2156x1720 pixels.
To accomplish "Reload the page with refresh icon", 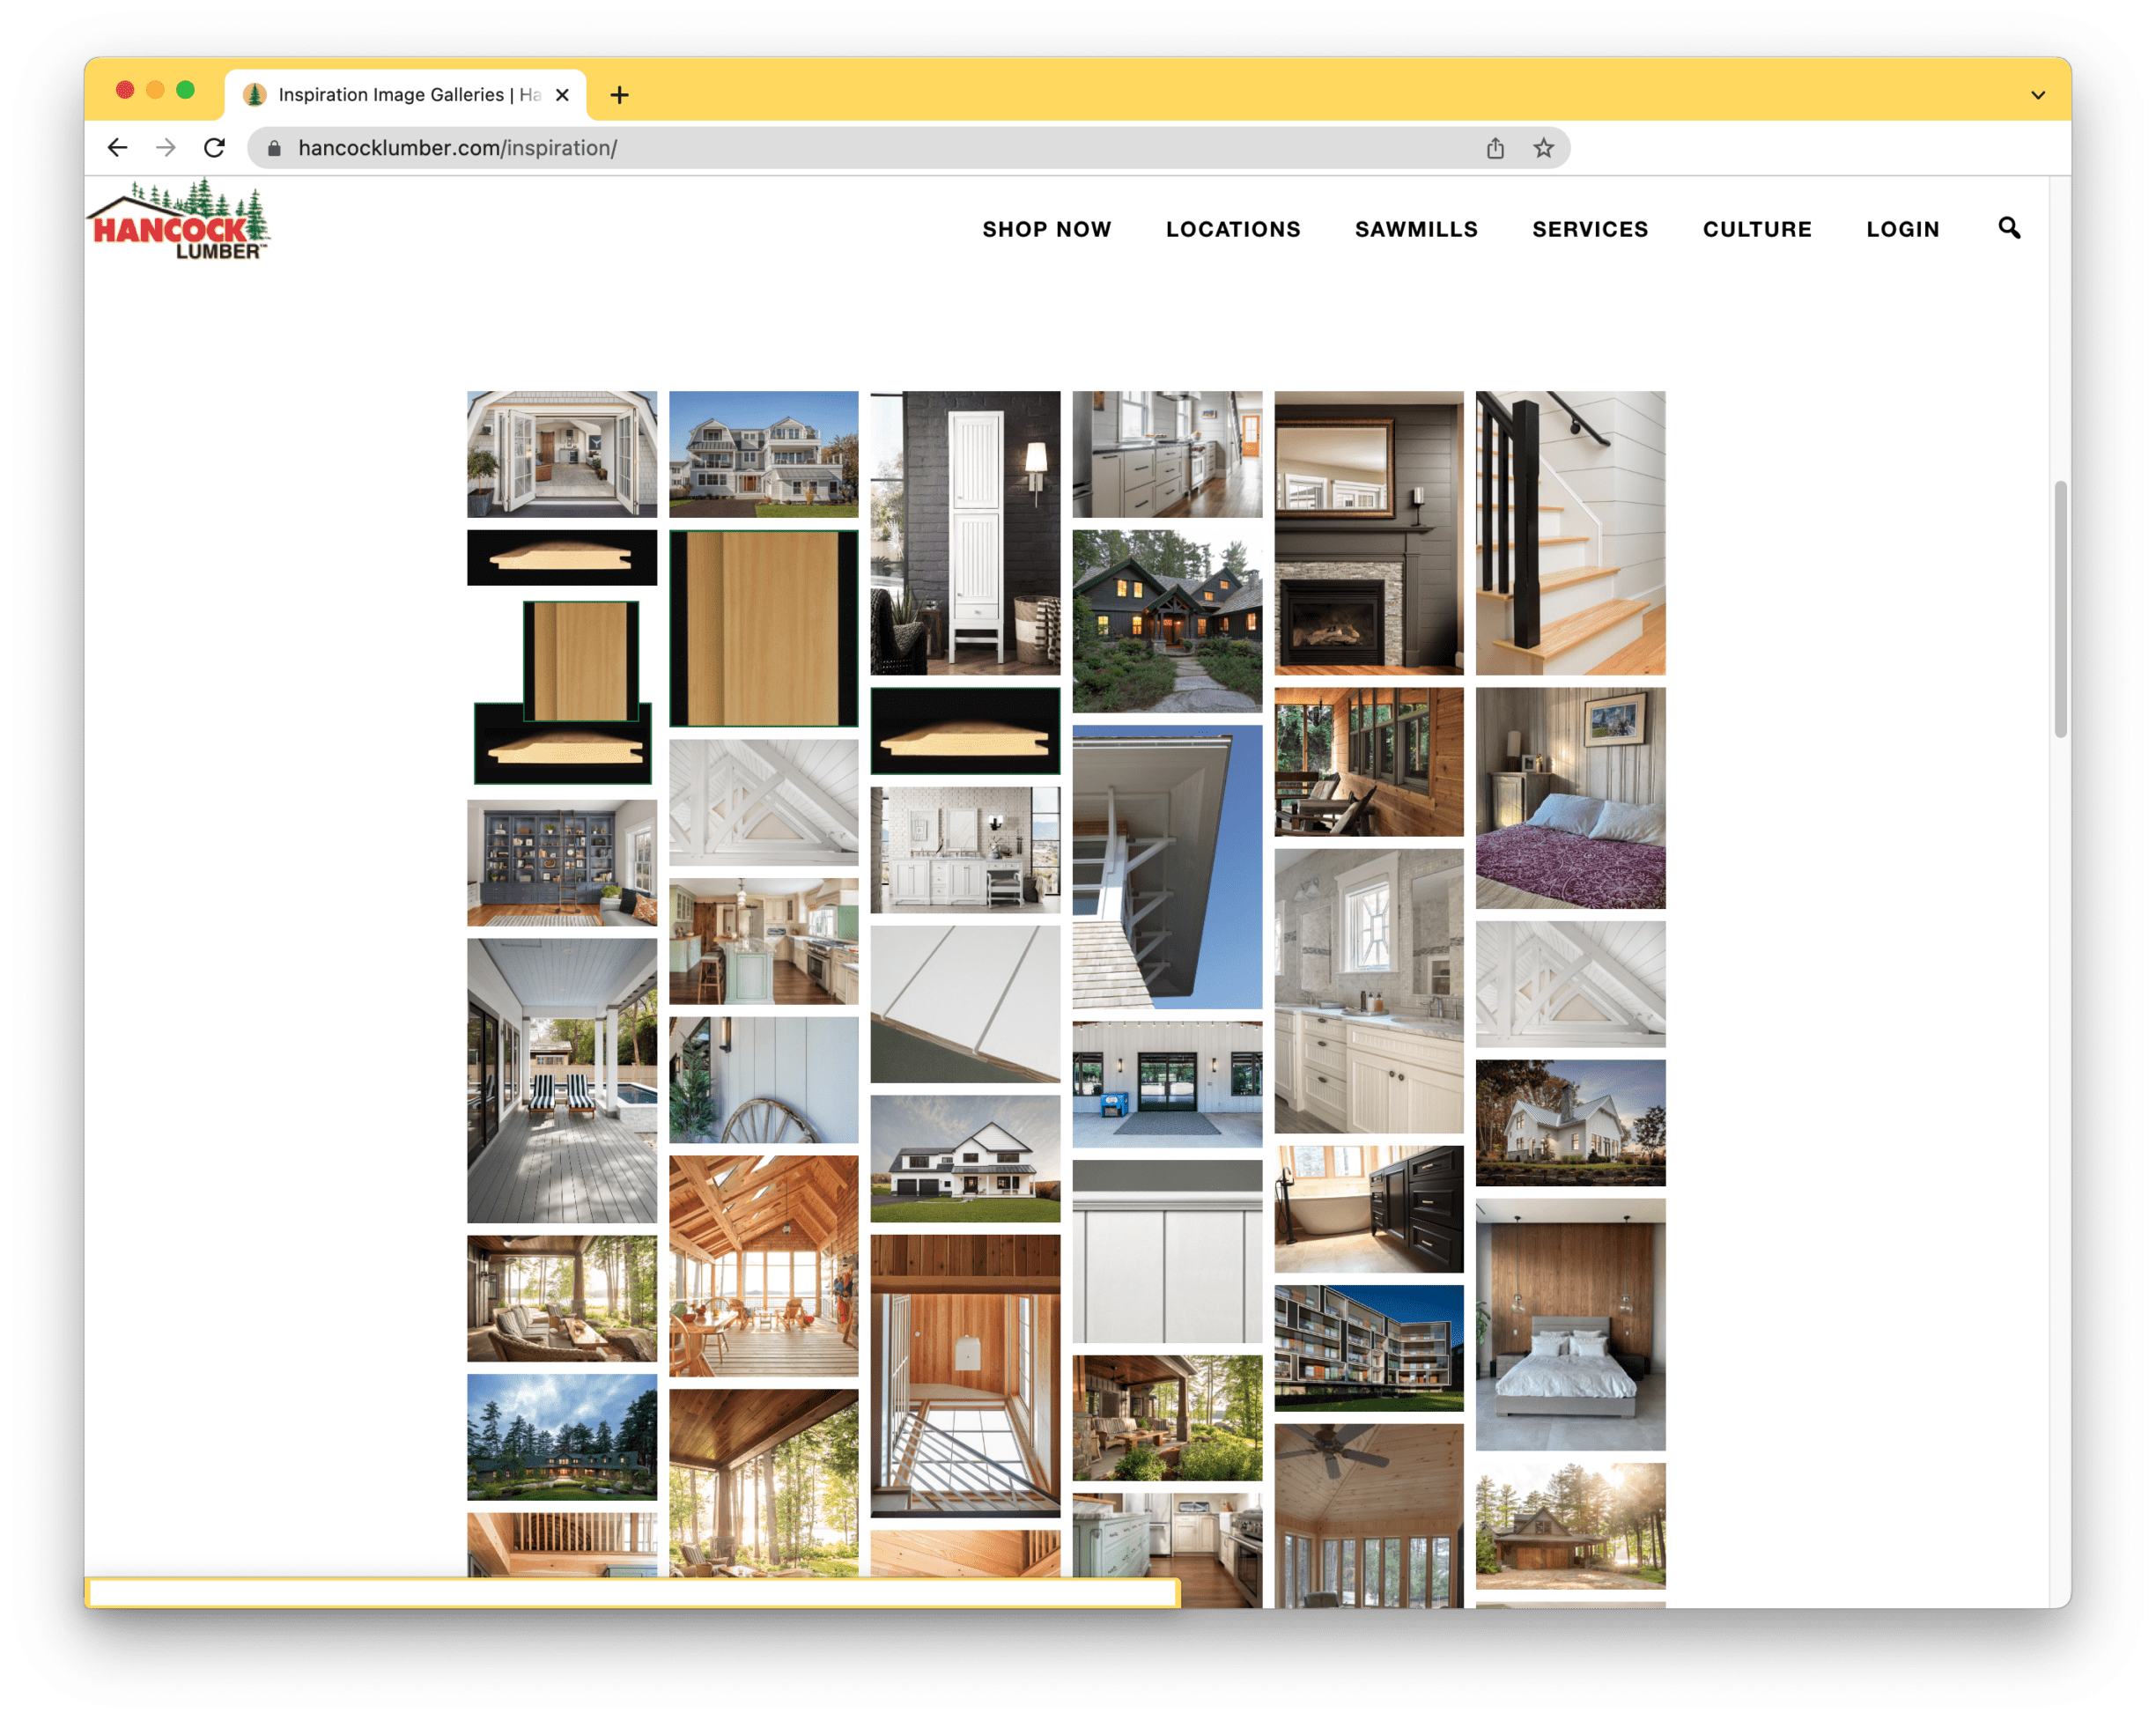I will (214, 148).
